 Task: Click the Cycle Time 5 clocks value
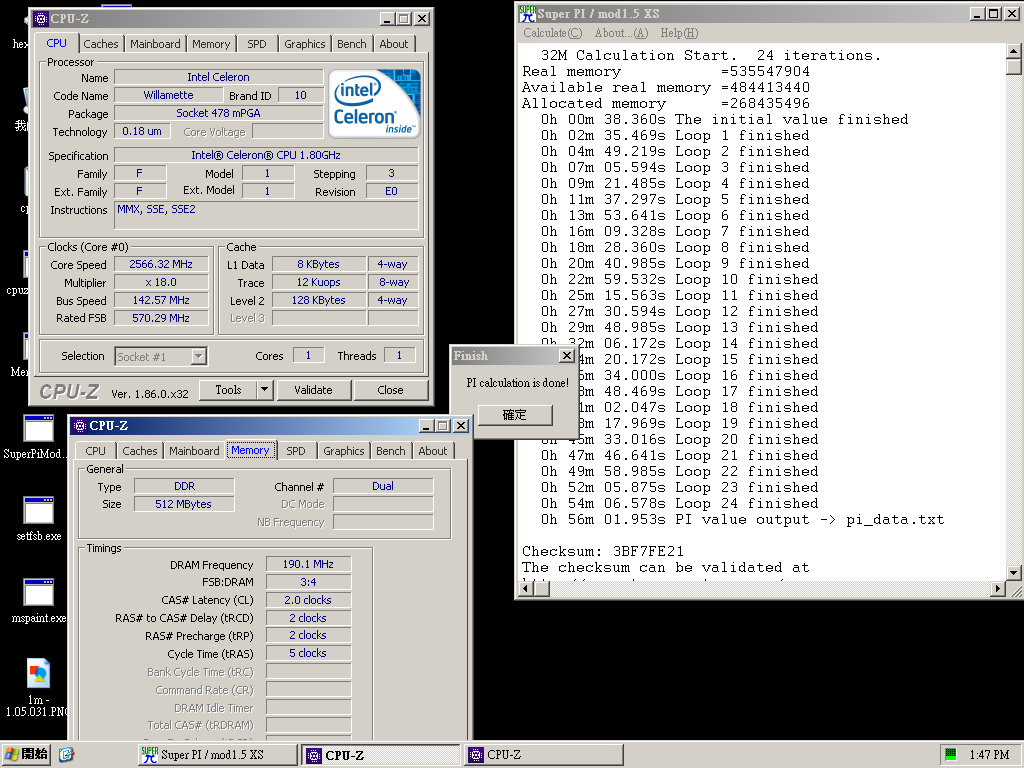click(308, 653)
